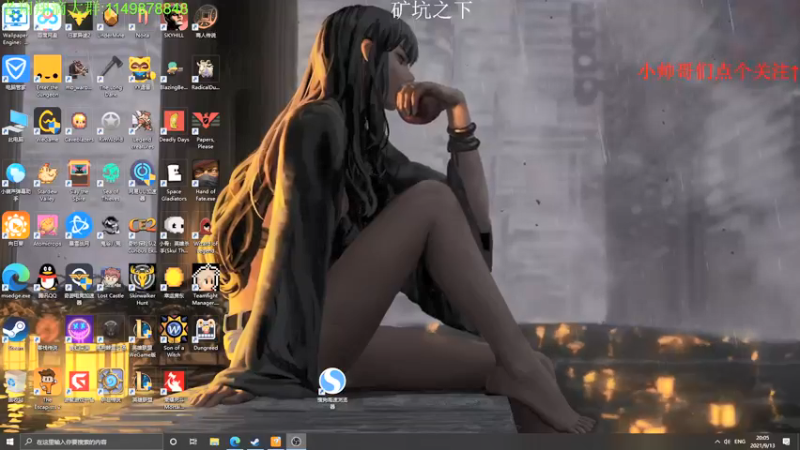Viewport: 800px width, 450px height.
Task: Open the Baidu Netdisk cloud shortcut
Action: [x=47, y=20]
